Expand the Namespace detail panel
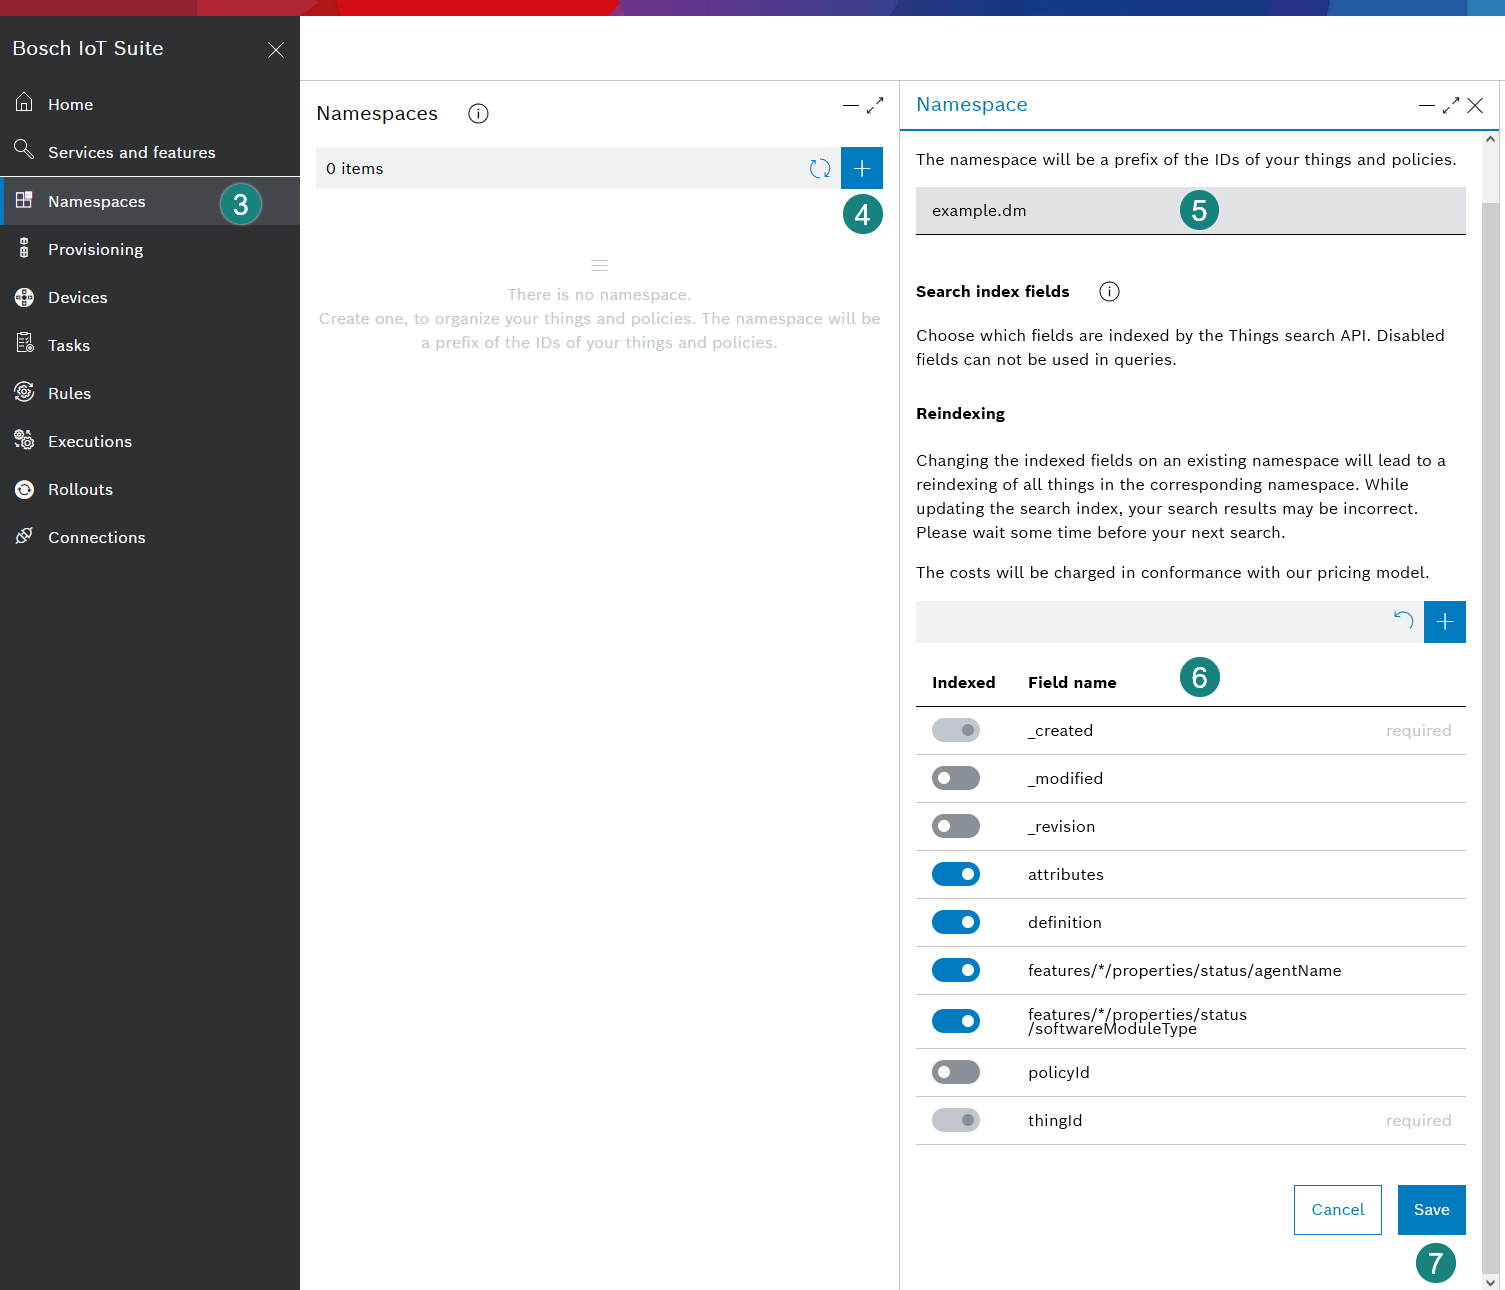The height and width of the screenshot is (1290, 1505). [x=1451, y=105]
